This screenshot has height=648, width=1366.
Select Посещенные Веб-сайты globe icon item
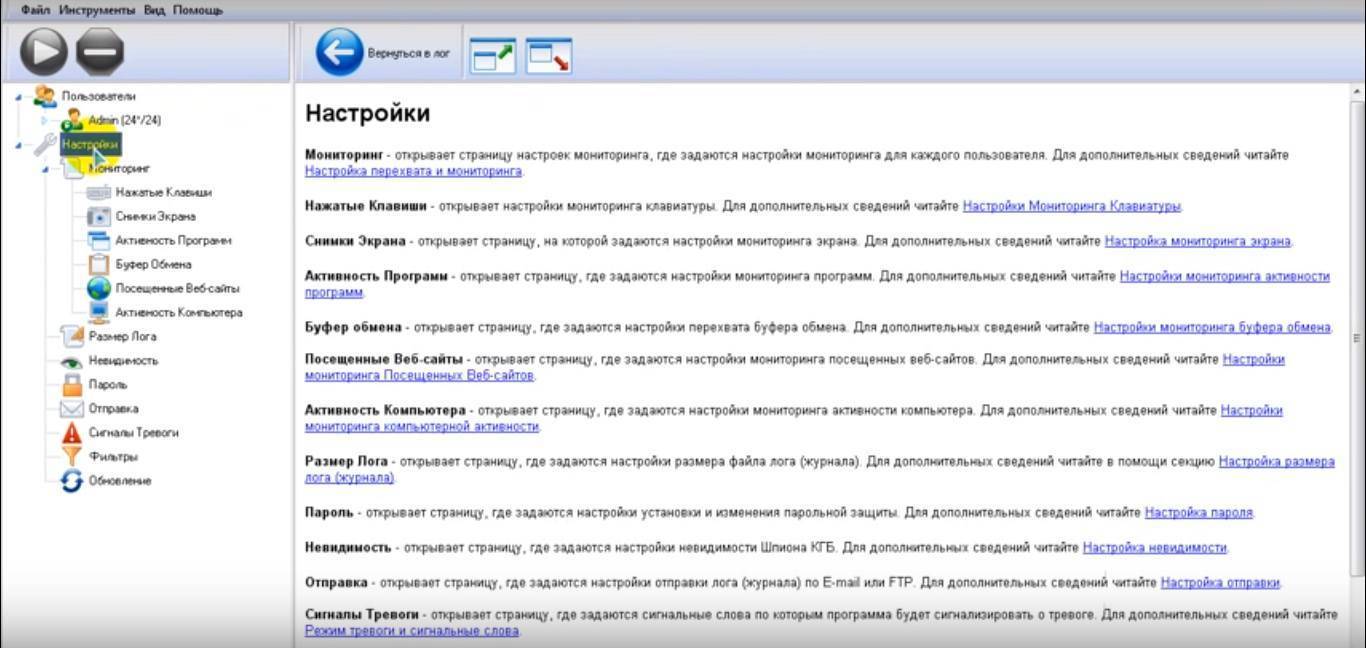pos(99,288)
